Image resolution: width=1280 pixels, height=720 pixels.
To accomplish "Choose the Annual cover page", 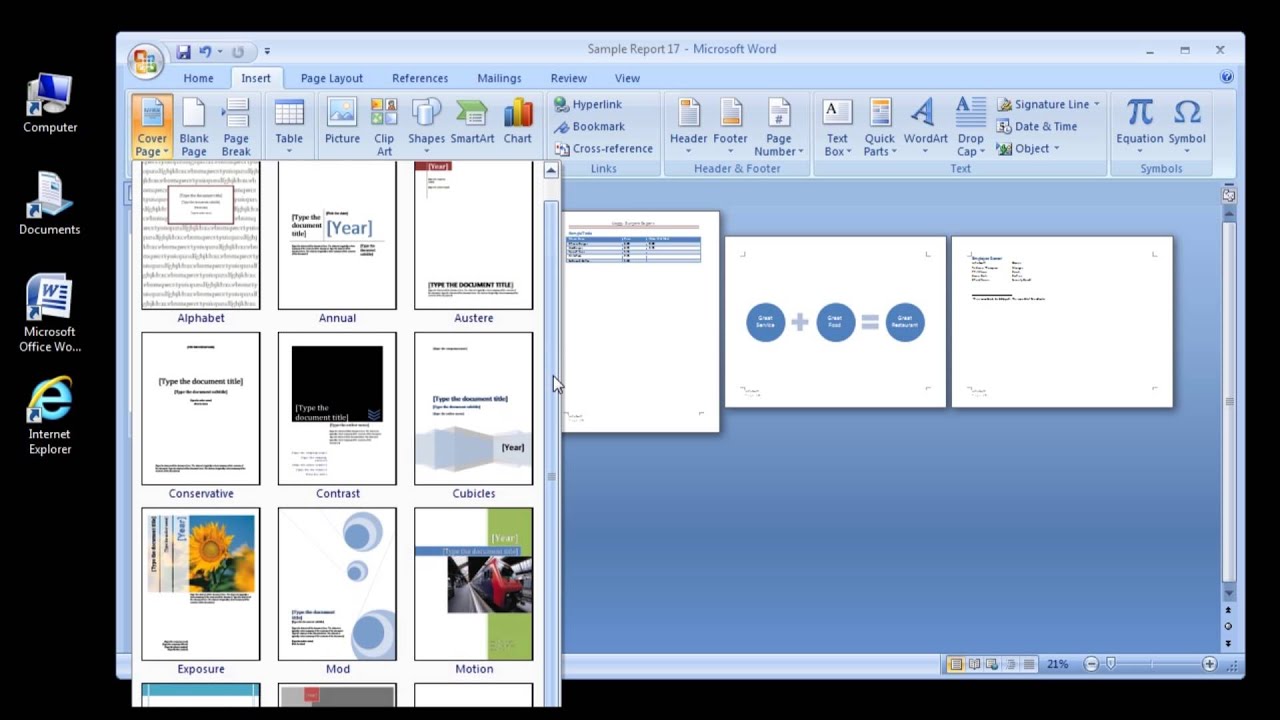I will click(337, 243).
